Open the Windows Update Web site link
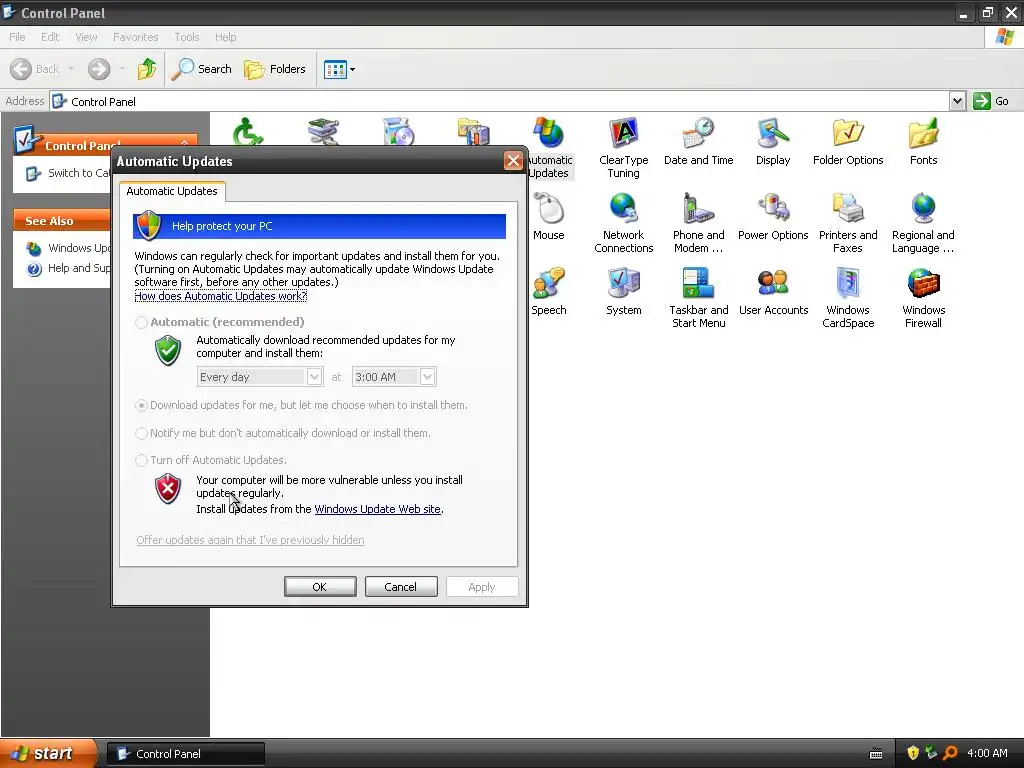The width and height of the screenshot is (1024, 768). [x=377, y=509]
